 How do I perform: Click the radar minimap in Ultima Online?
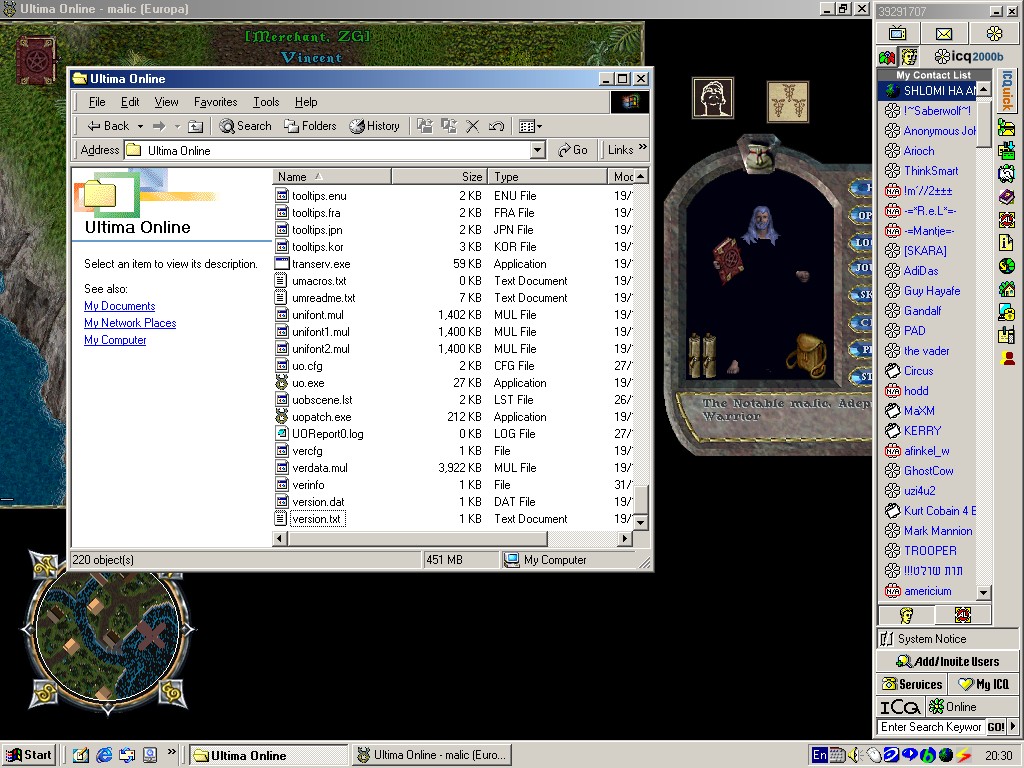(x=108, y=631)
